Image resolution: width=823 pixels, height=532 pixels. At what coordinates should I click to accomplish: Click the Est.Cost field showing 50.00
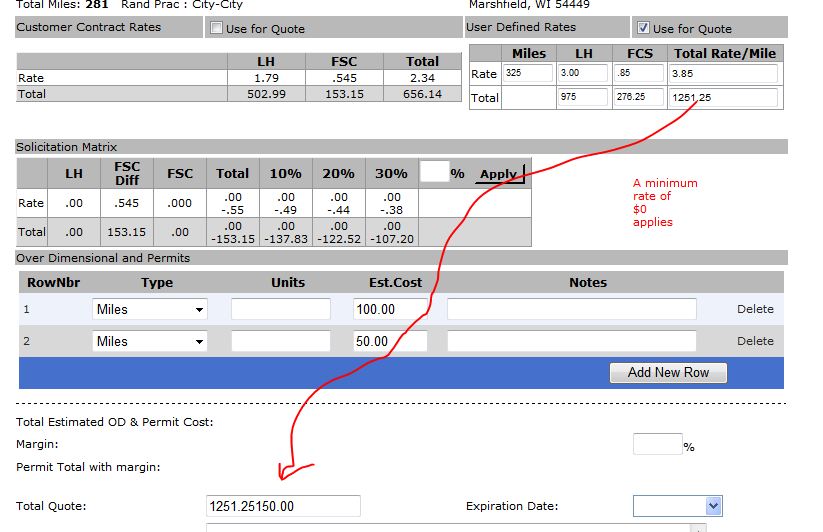tap(390, 341)
